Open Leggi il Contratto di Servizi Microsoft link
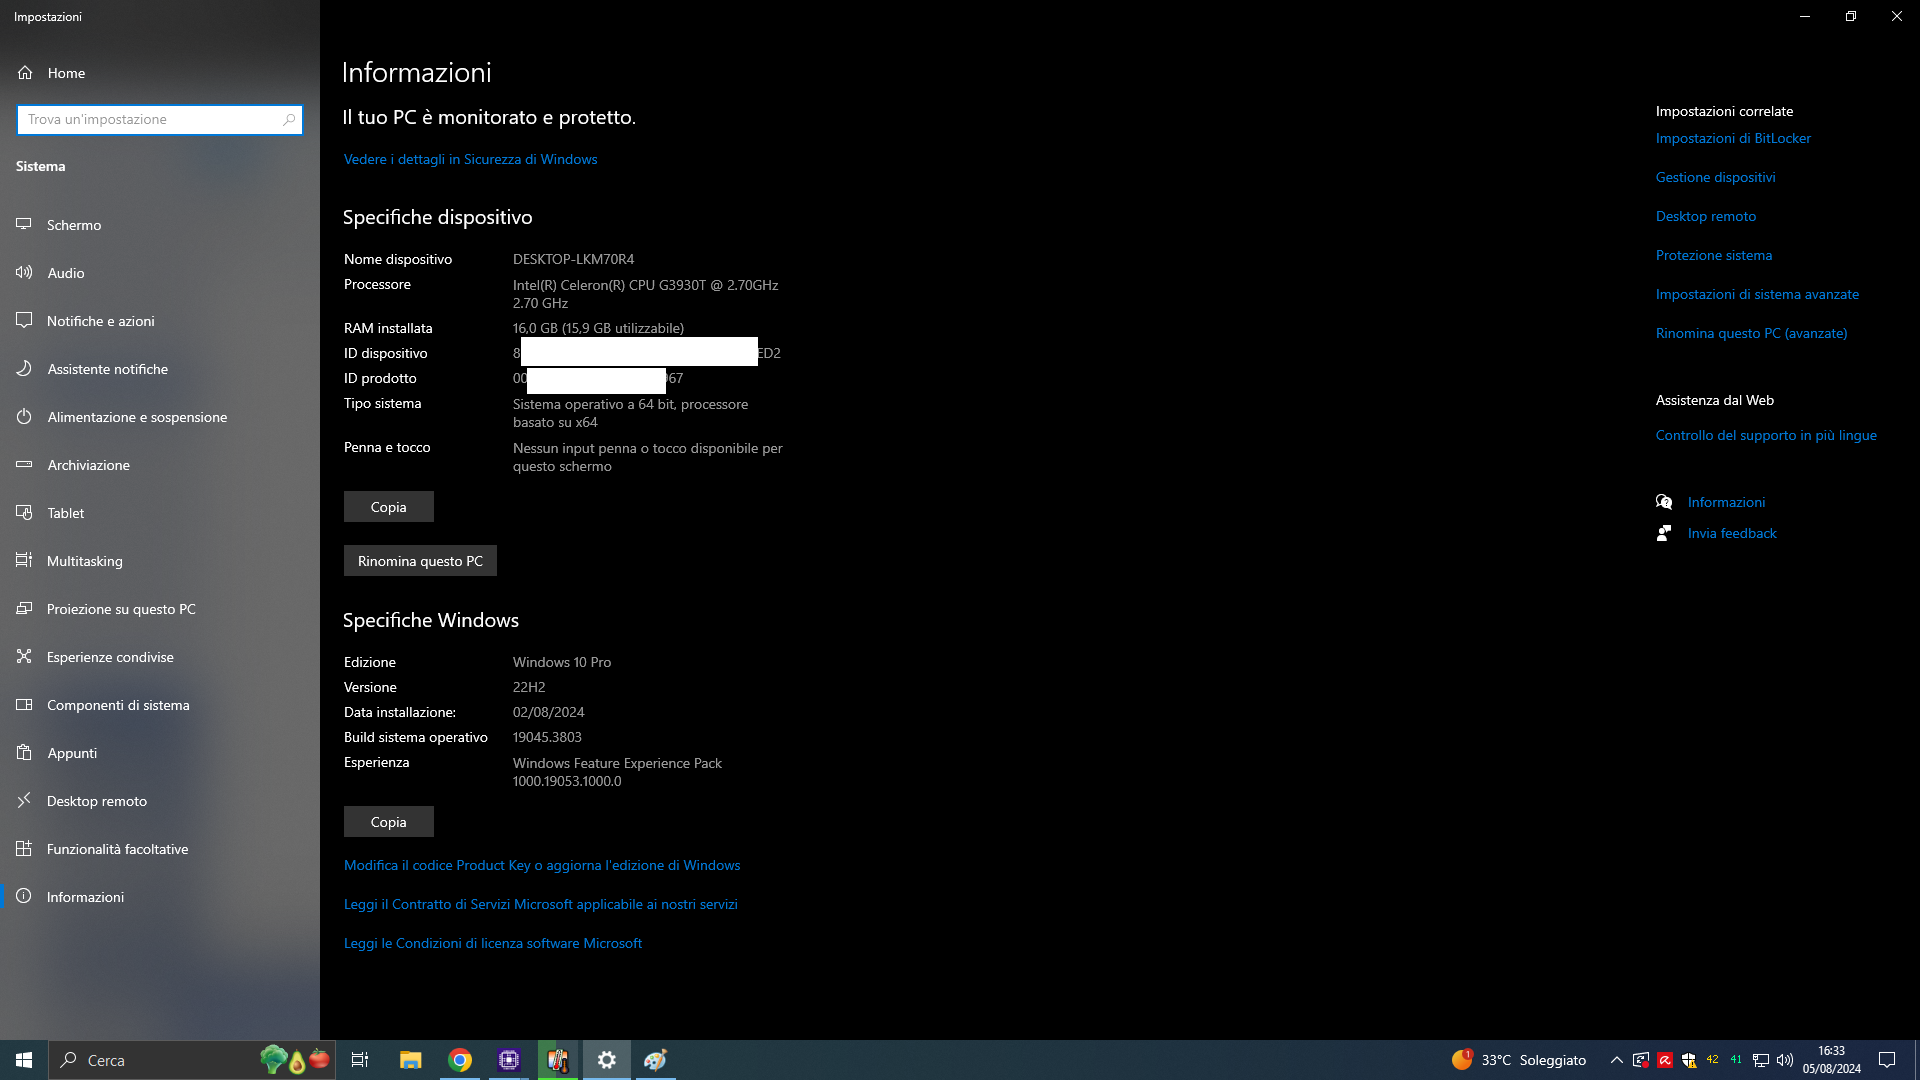Viewport: 1920px width, 1080px height. pyautogui.click(x=541, y=904)
